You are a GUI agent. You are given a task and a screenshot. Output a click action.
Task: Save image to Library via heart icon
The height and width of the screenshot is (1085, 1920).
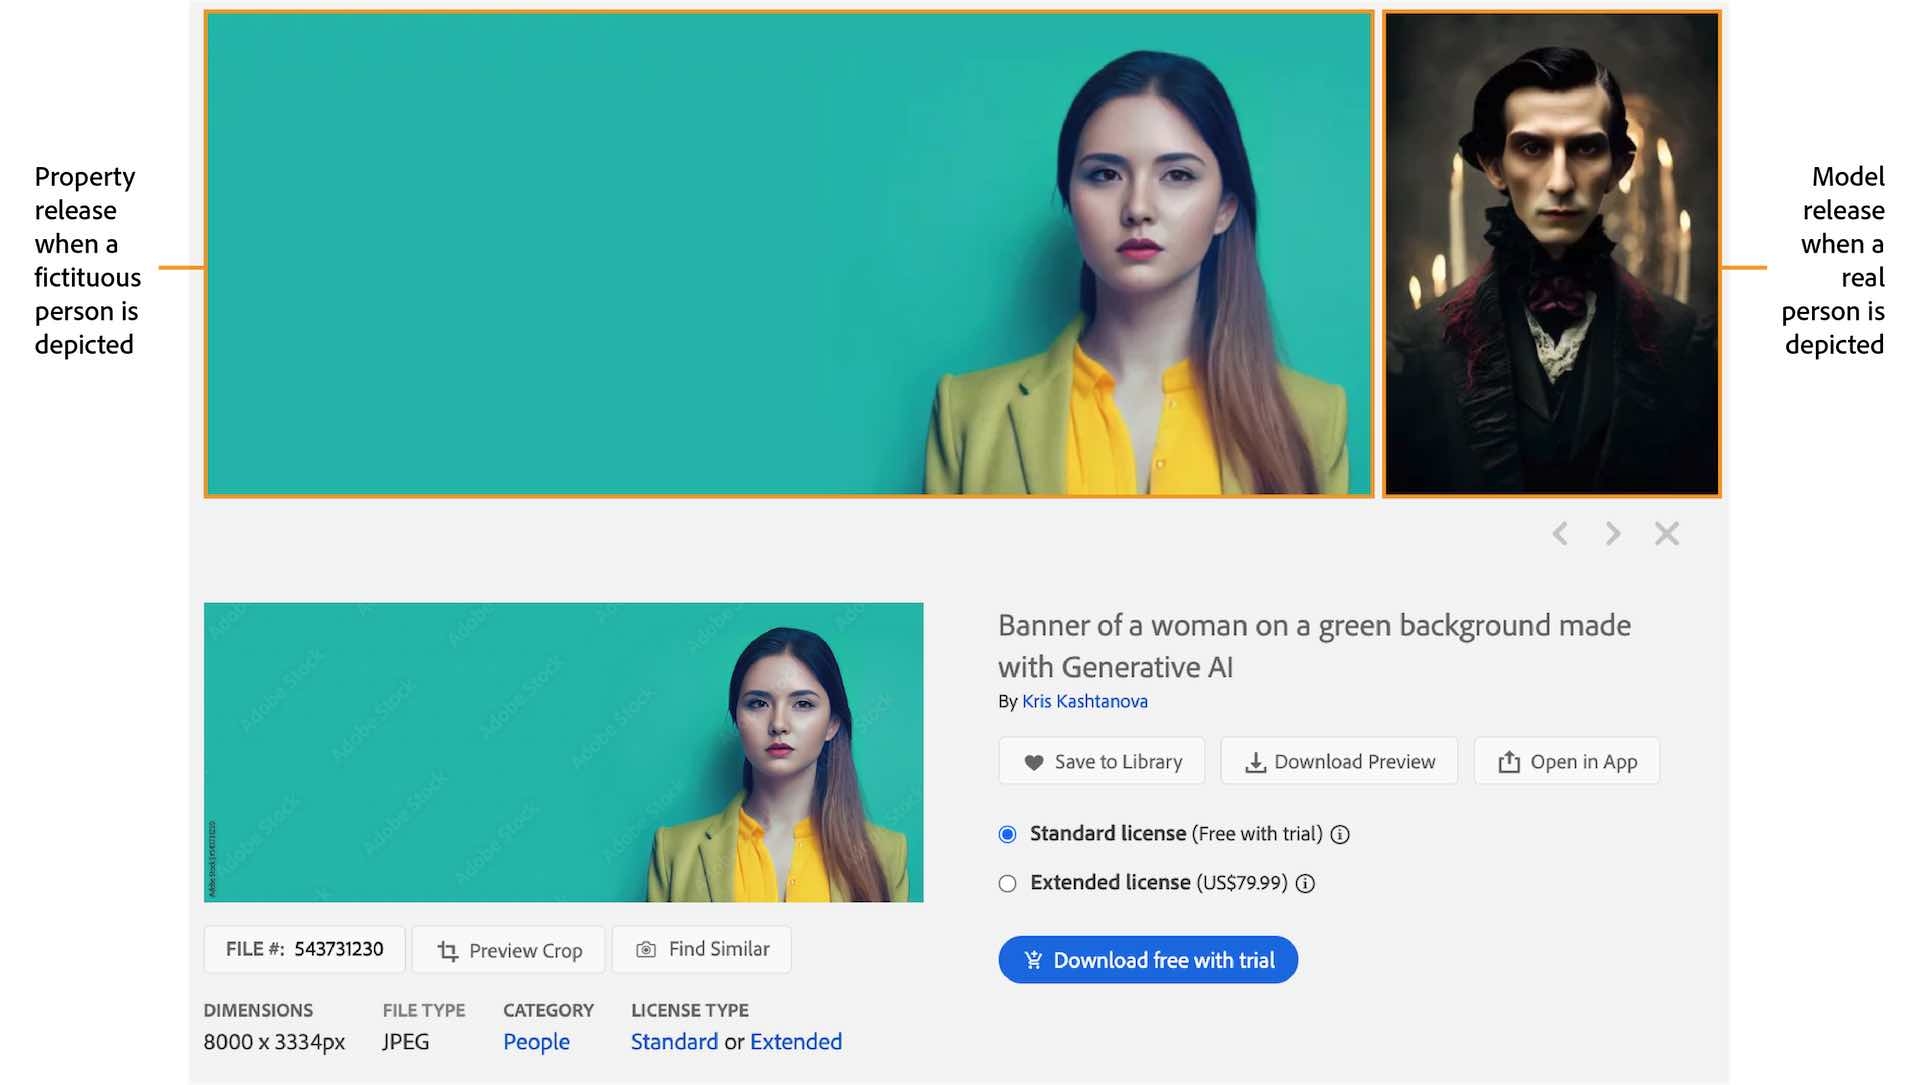point(1034,761)
